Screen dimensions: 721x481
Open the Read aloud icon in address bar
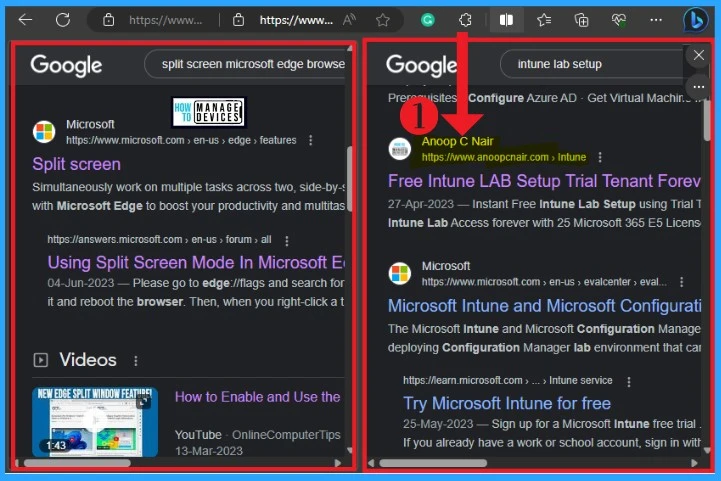click(349, 20)
